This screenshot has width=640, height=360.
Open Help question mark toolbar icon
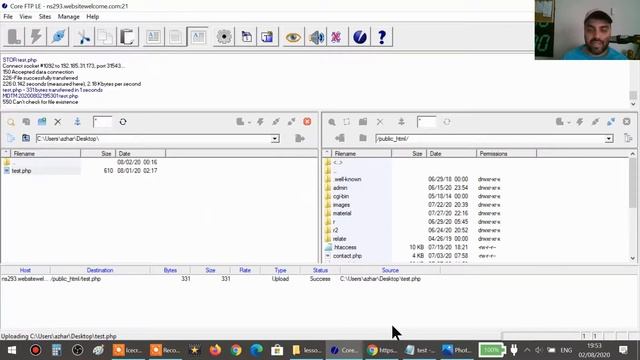(x=382, y=37)
